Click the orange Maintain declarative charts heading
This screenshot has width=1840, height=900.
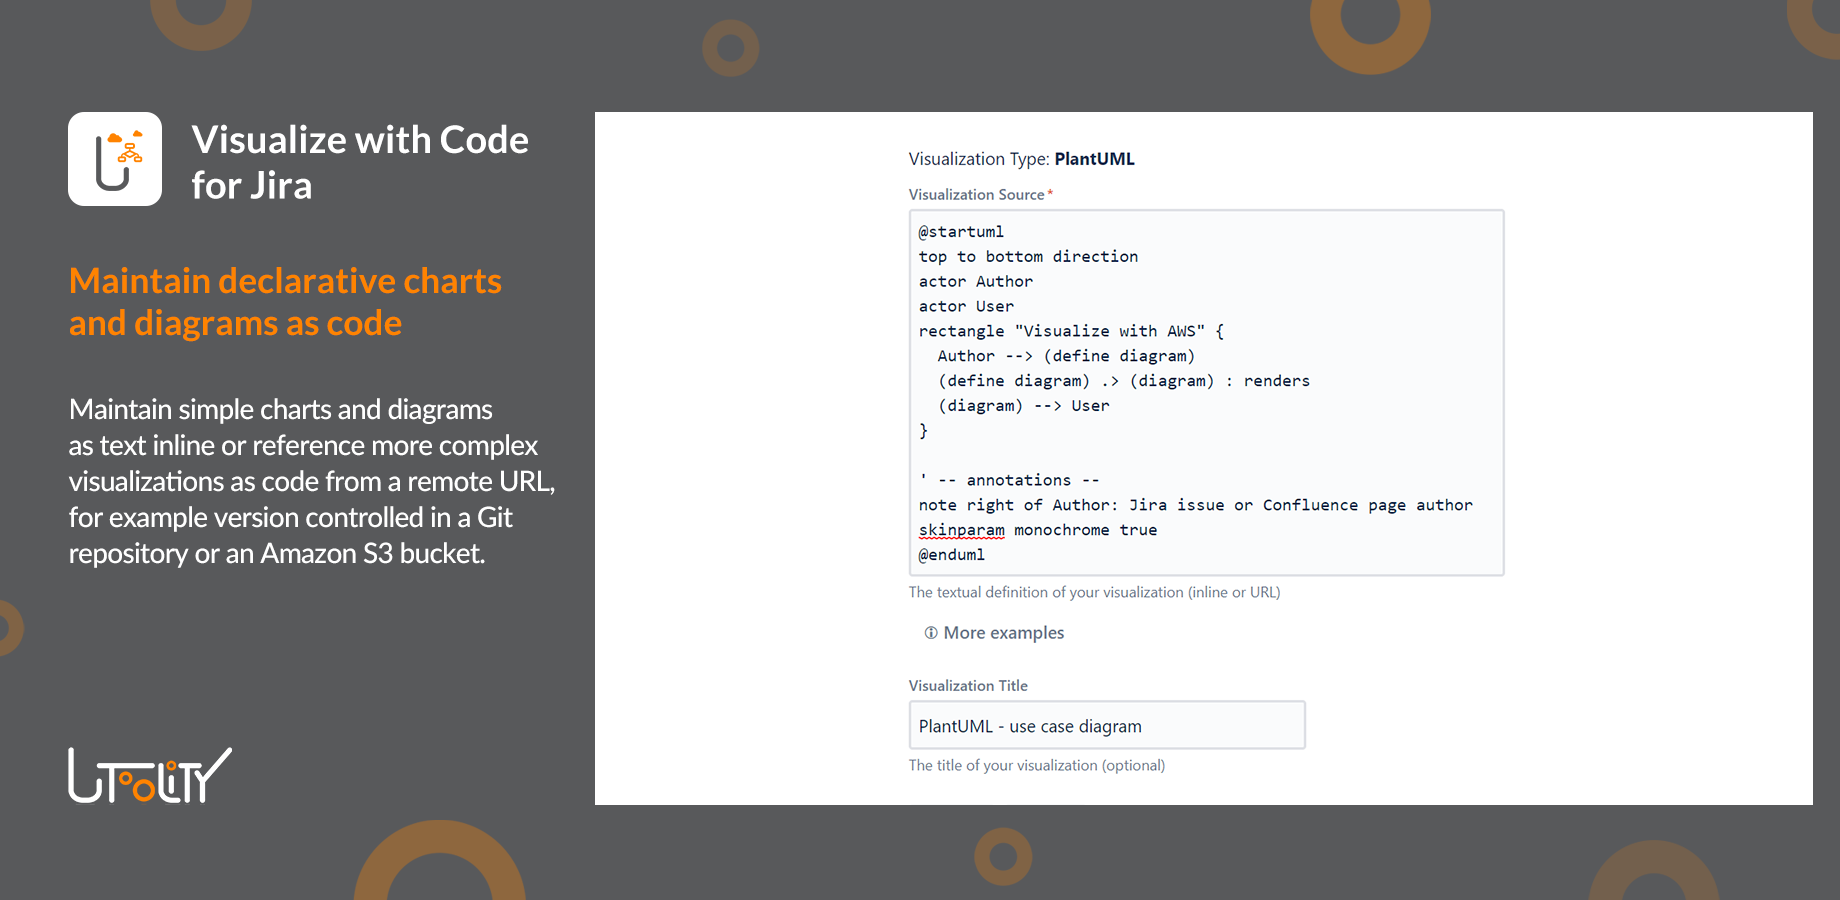pos(285,302)
